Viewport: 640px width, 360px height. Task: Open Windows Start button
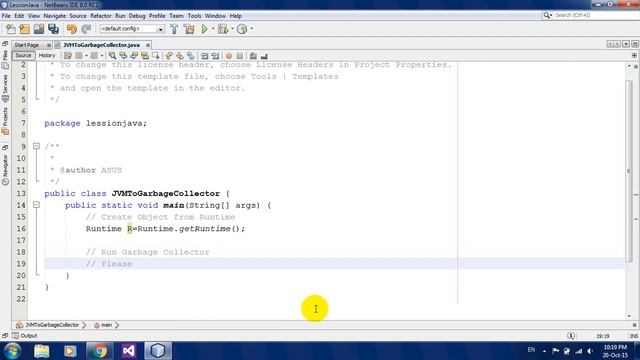[x=13, y=351]
